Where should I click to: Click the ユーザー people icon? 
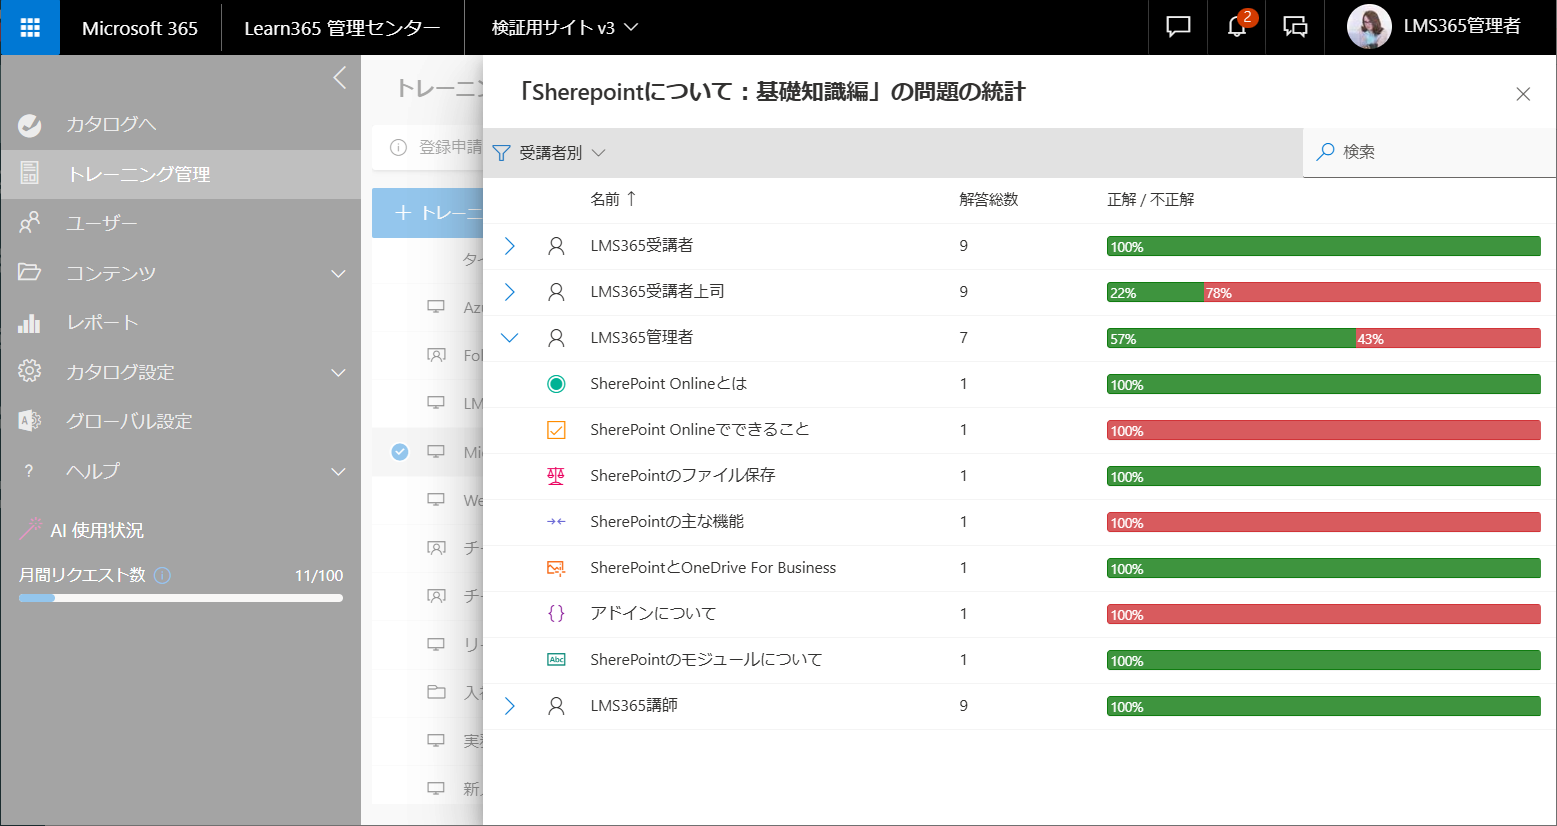[x=30, y=223]
